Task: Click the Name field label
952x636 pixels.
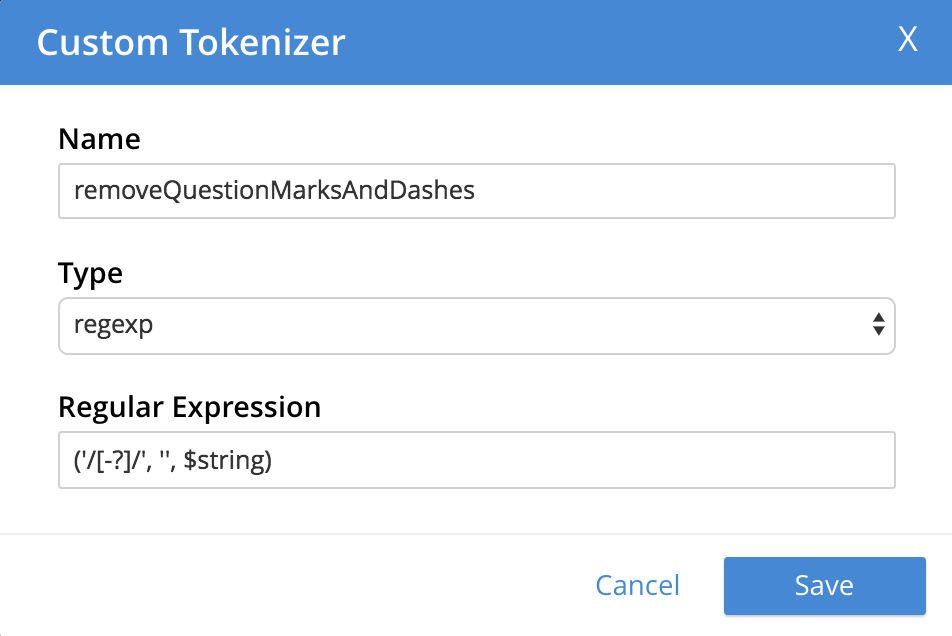Action: coord(99,138)
